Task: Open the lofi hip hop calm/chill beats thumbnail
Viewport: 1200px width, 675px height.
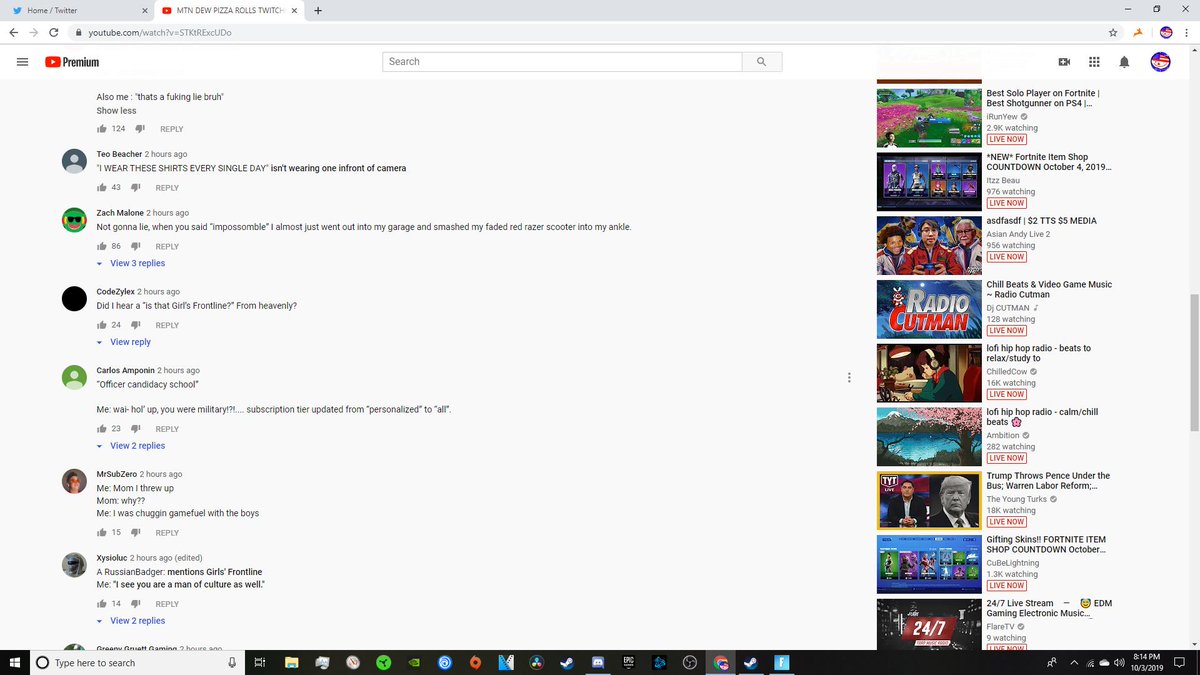Action: coord(929,438)
